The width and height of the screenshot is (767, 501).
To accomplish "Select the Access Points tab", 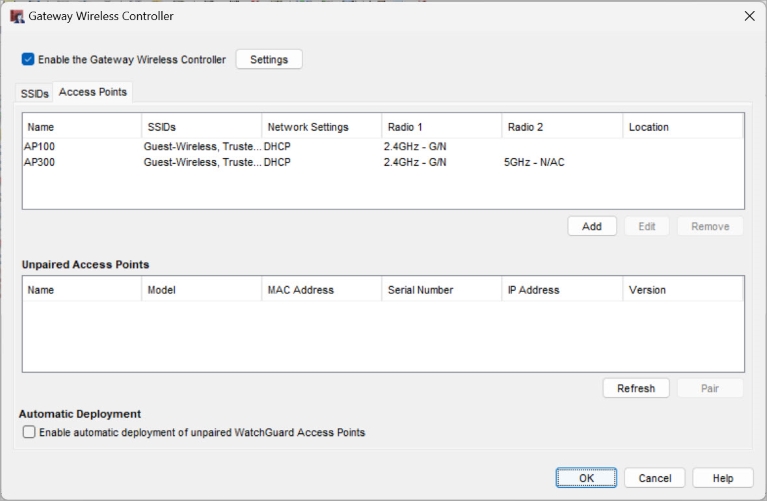I will 92,92.
